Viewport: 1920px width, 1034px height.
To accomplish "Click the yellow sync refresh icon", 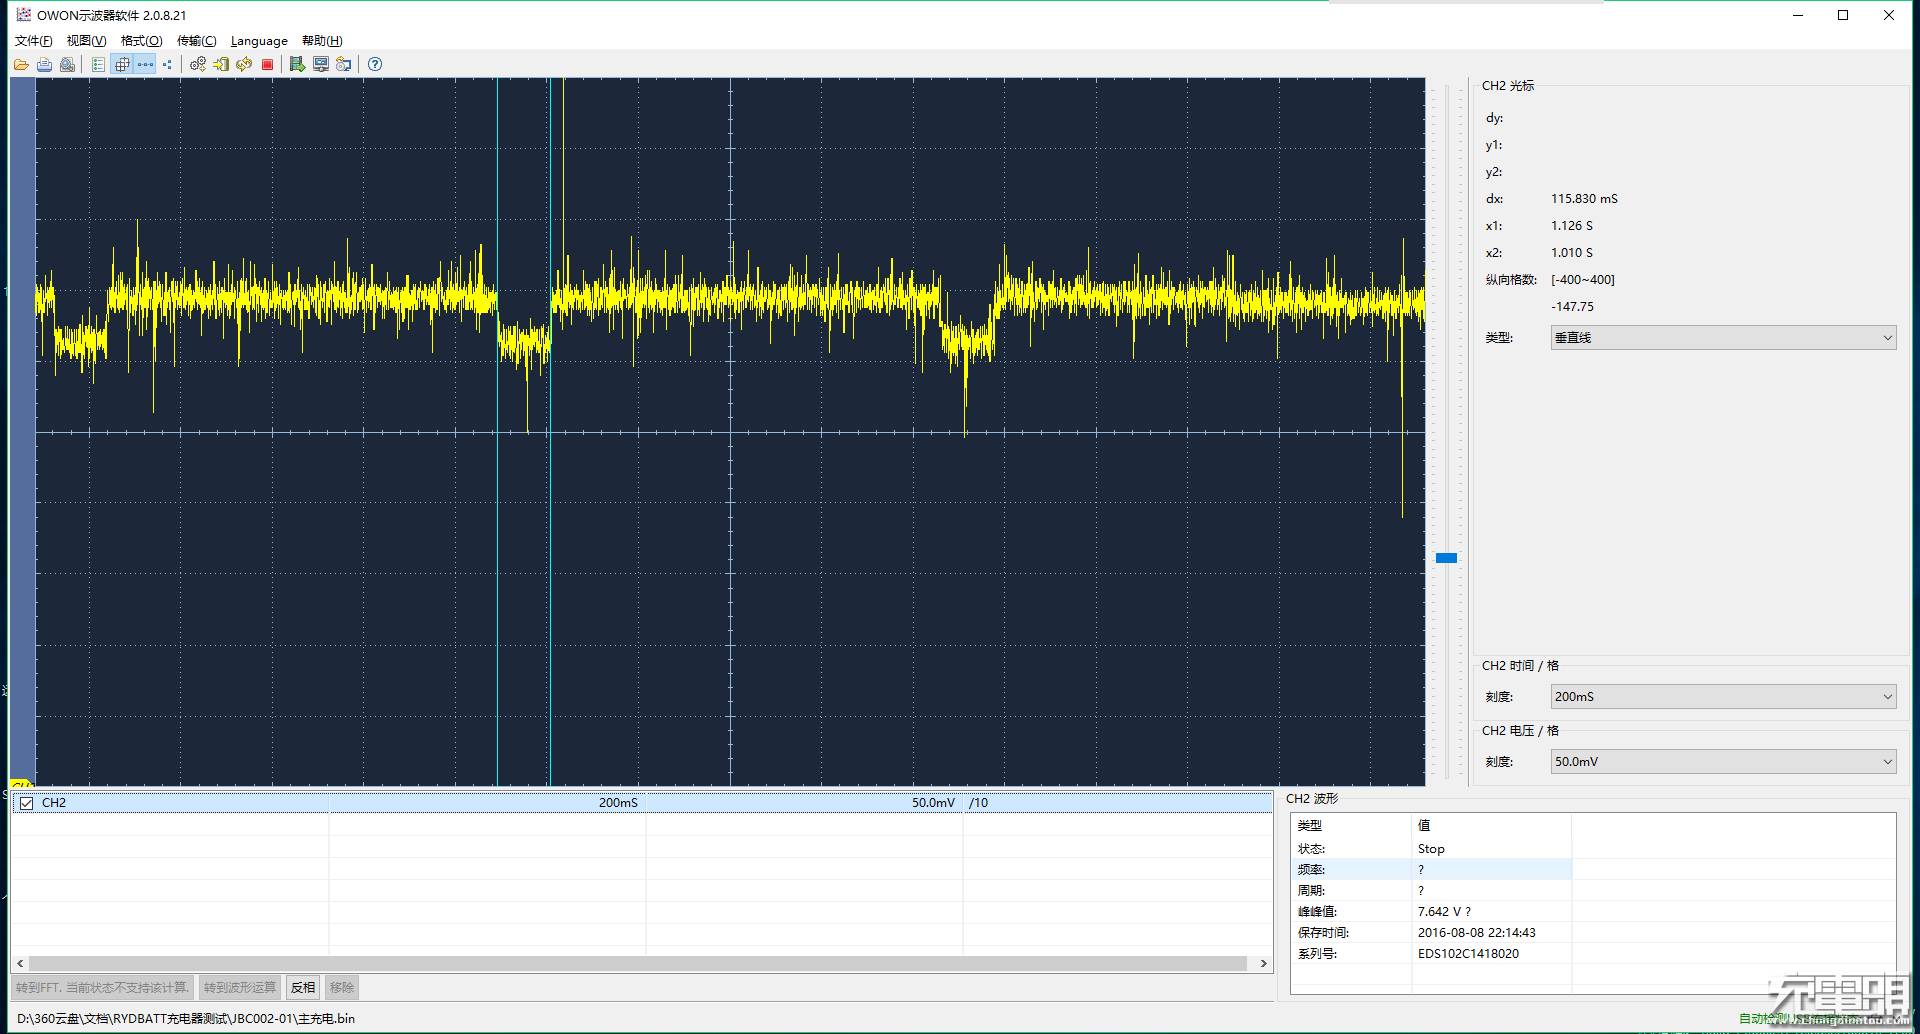I will (x=244, y=64).
